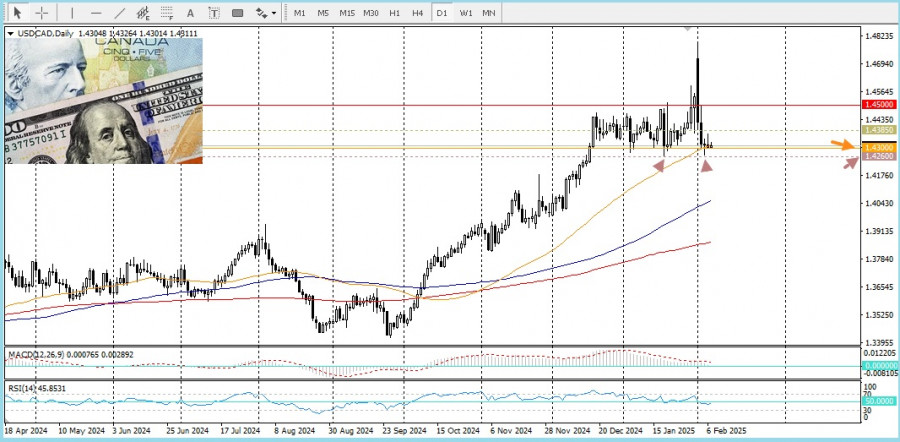Select the D1 daily timeframe
Viewport: 900px width, 442px height.
441,13
